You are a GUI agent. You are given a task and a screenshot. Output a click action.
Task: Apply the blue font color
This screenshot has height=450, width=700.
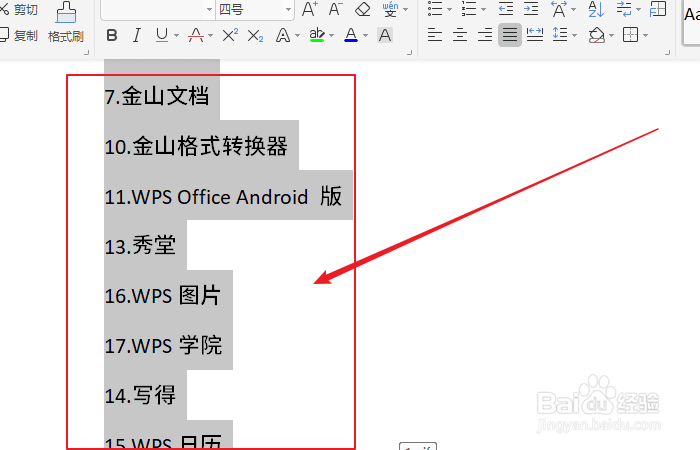351,35
